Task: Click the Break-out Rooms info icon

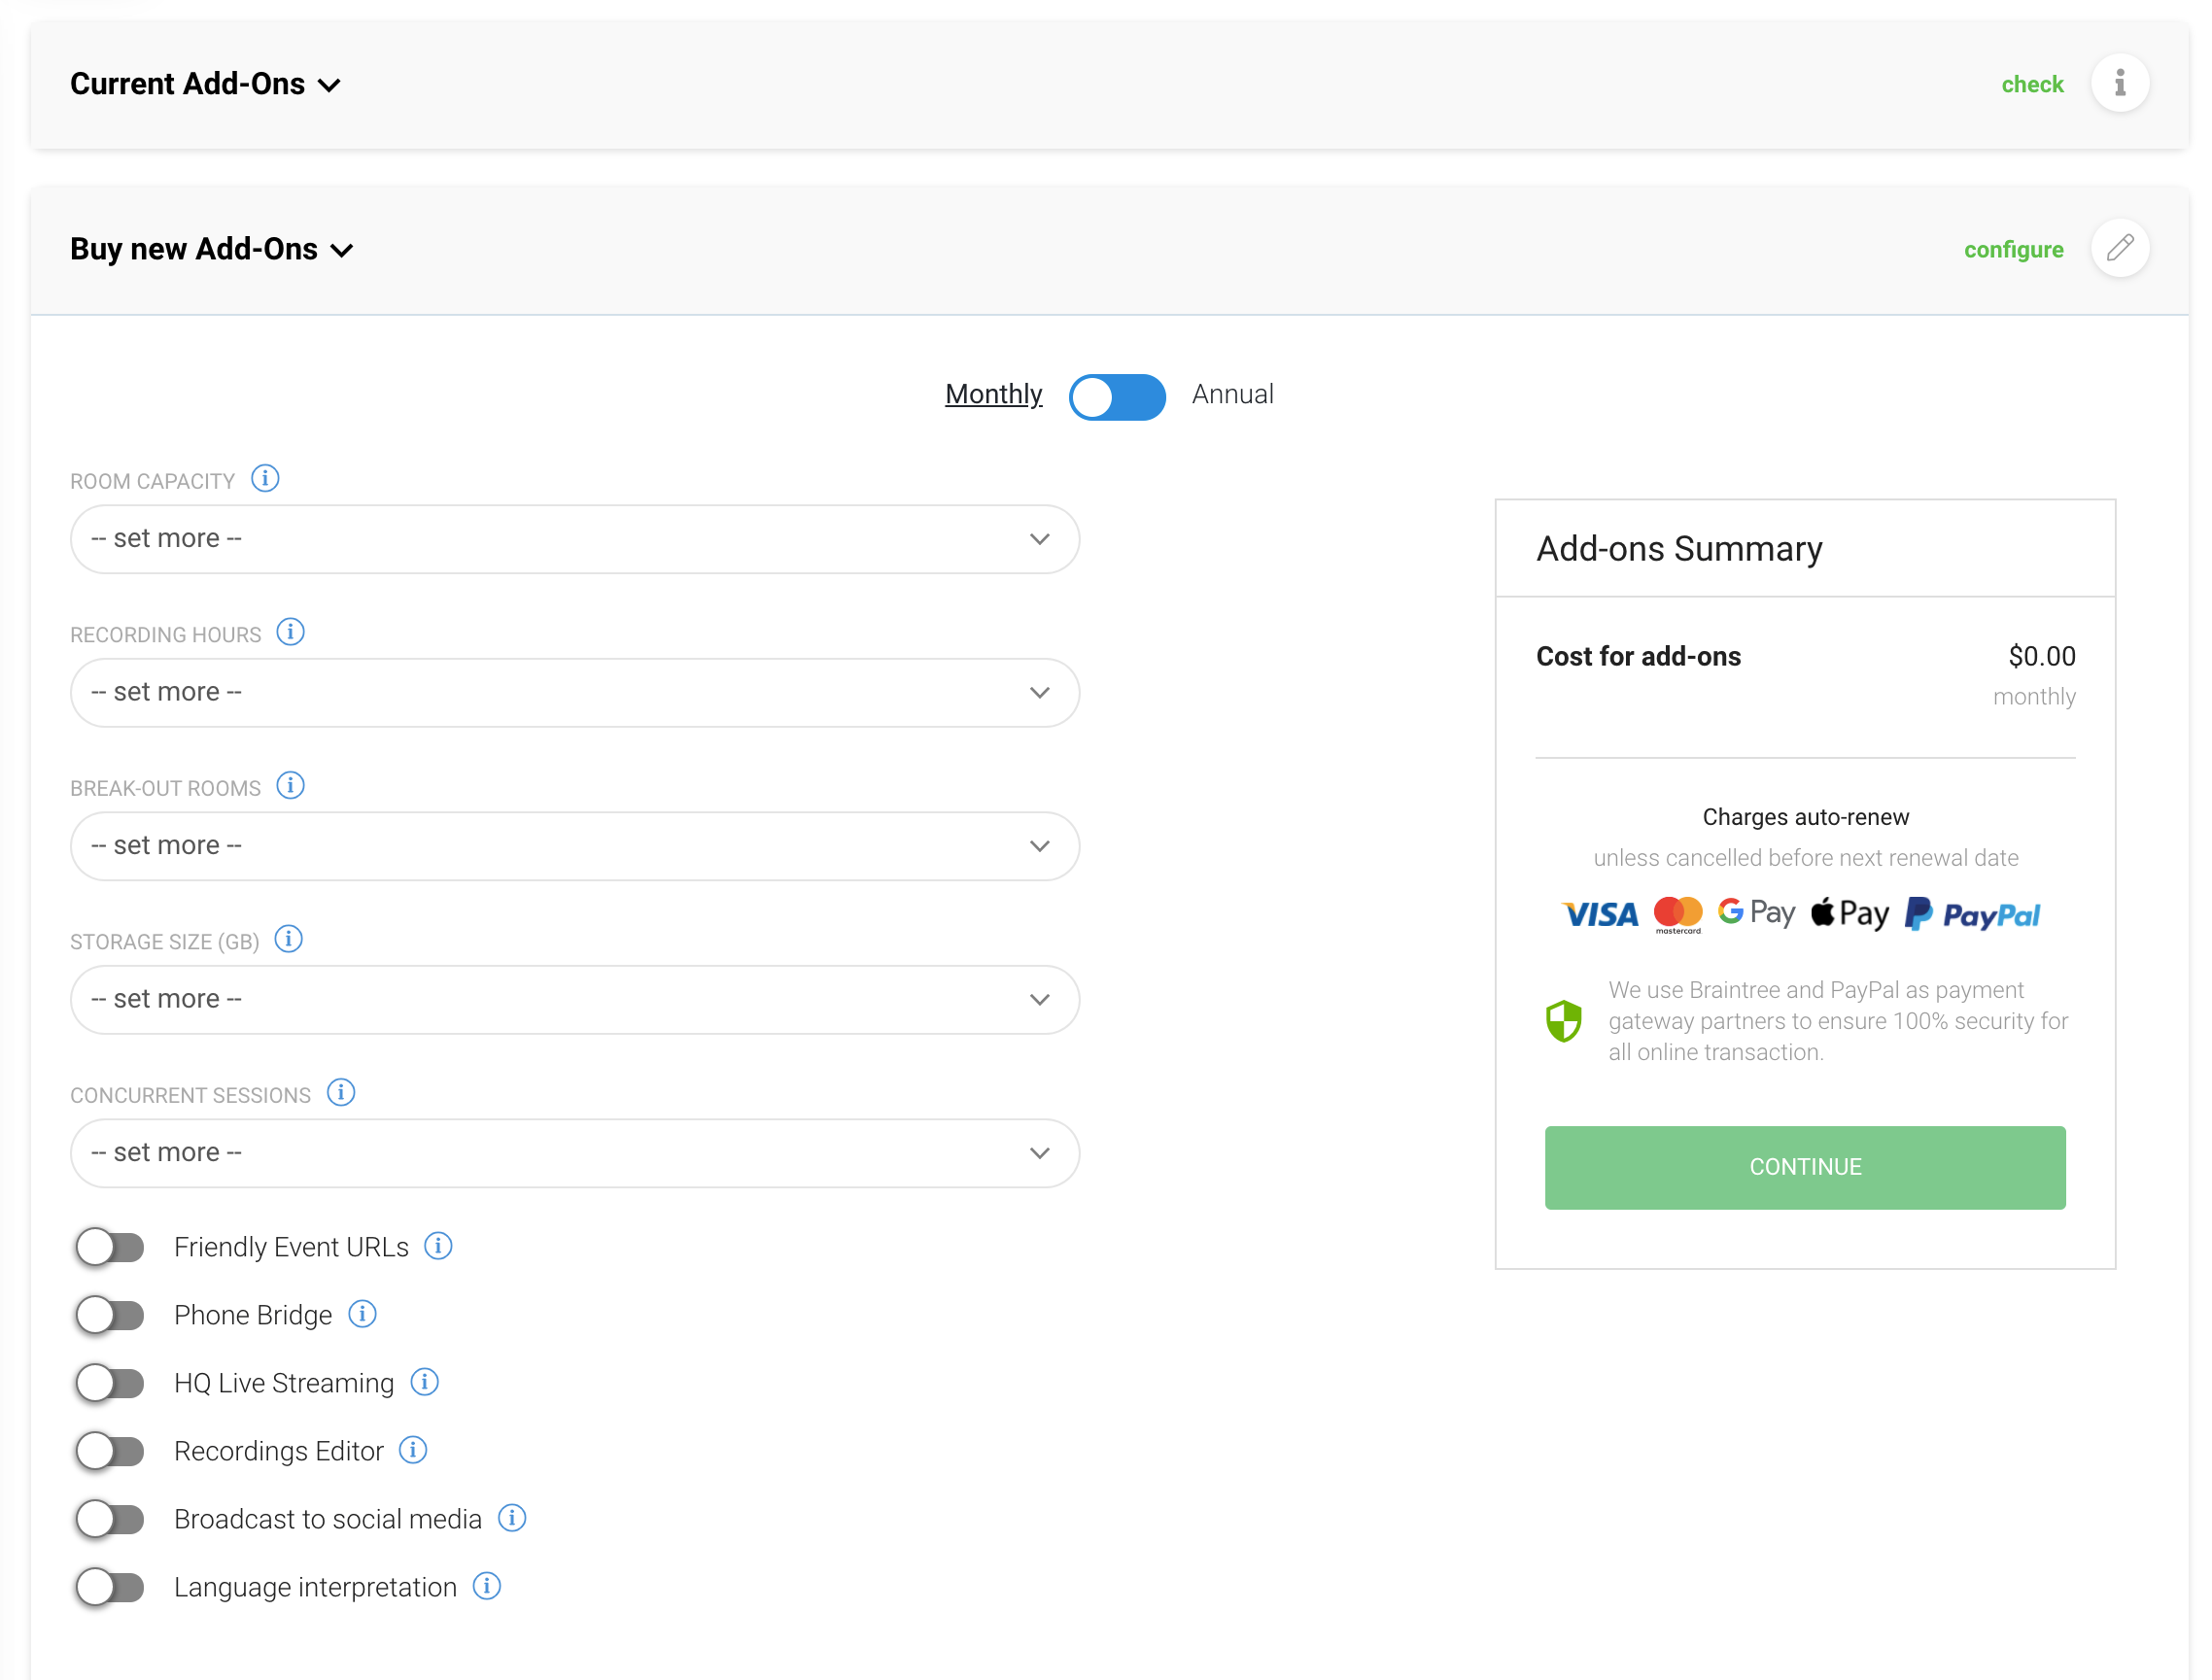Action: 290,786
